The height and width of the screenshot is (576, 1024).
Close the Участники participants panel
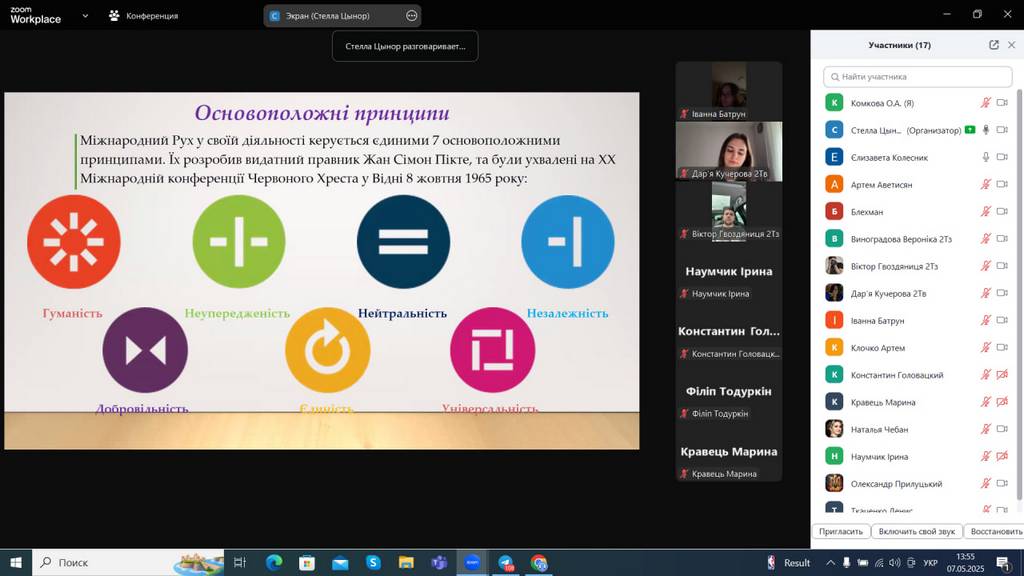click(1012, 45)
